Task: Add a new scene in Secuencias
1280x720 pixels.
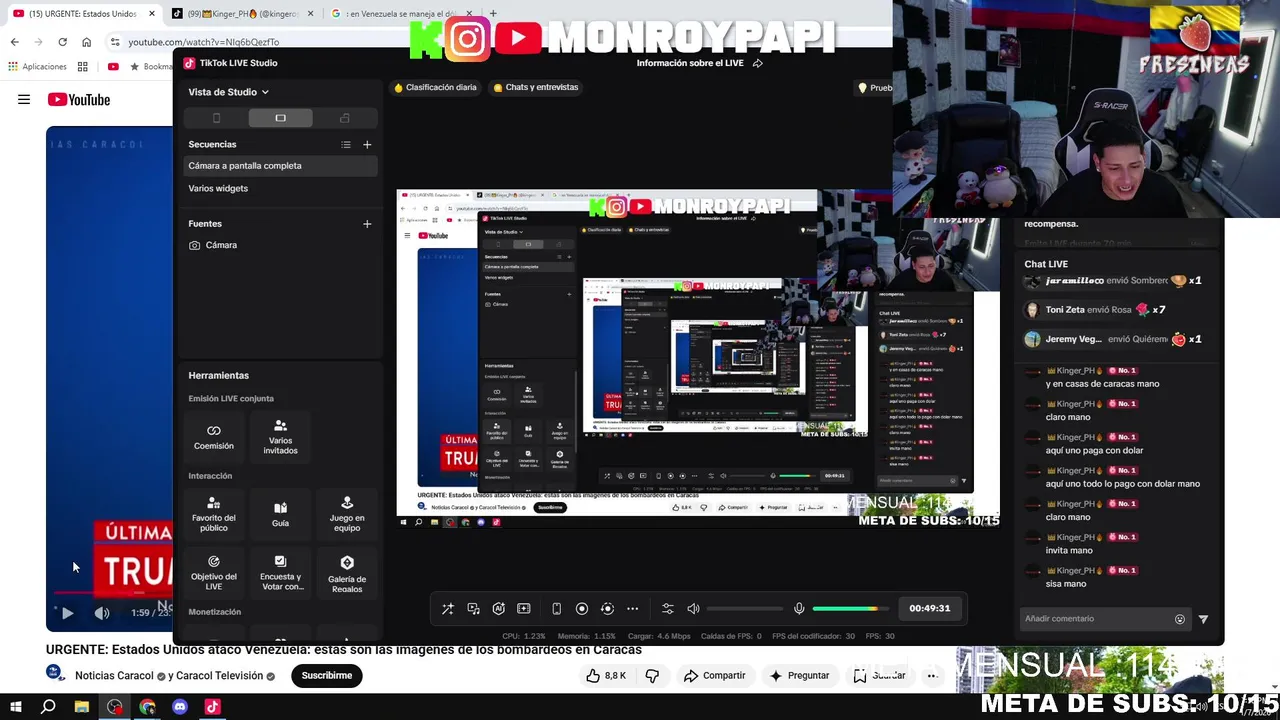Action: pos(367,145)
